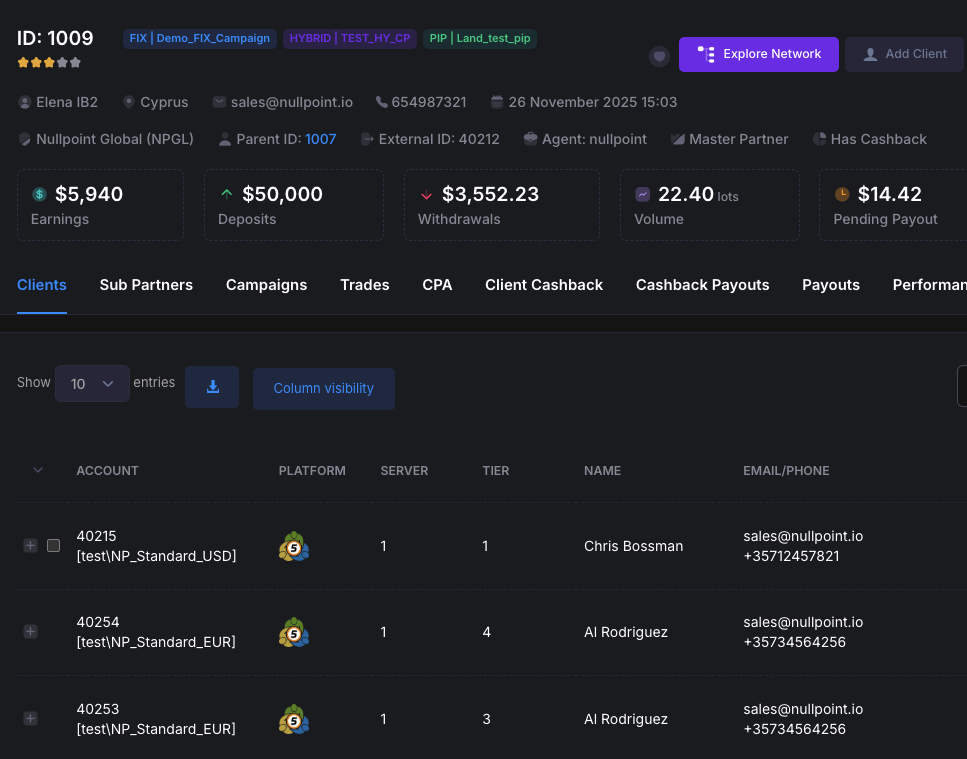The image size is (967, 759).
Task: Click the Explore Network button
Action: pyautogui.click(x=758, y=54)
